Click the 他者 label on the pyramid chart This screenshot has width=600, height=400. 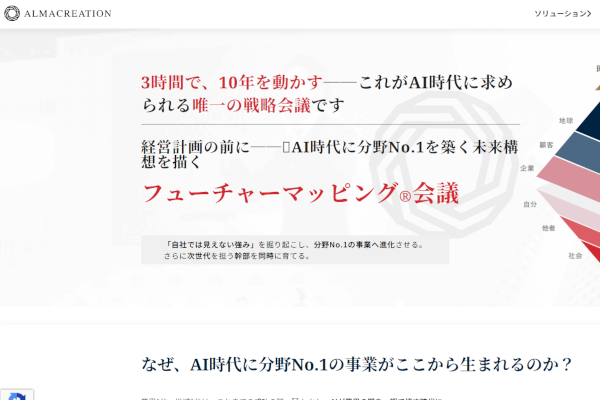[x=548, y=228]
